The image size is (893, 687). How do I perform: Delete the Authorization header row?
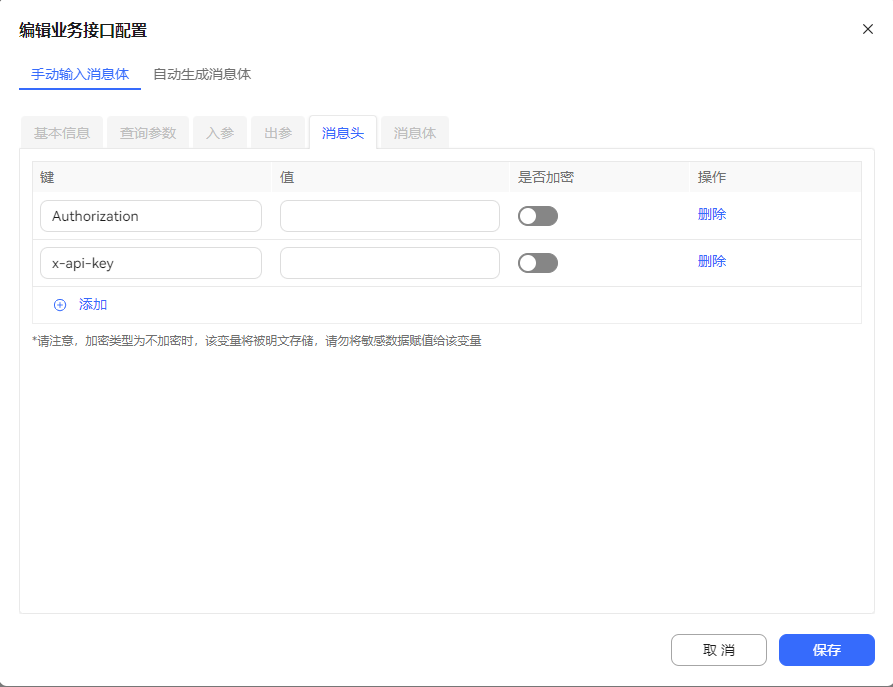coord(712,214)
